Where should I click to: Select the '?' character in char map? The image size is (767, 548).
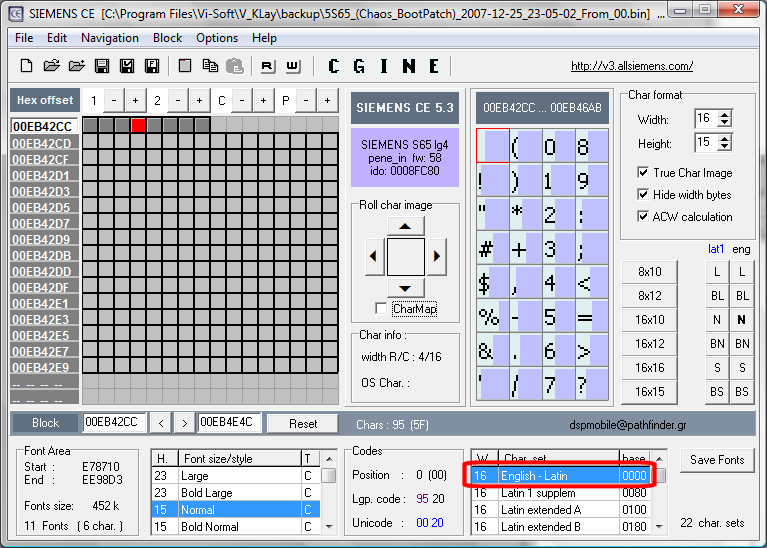coord(592,385)
